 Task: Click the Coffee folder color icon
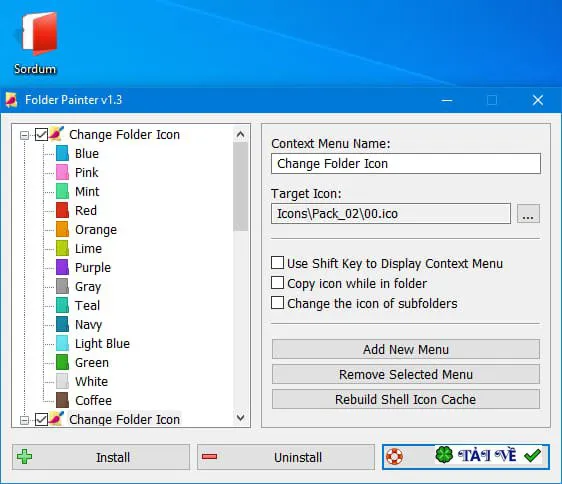coord(62,400)
